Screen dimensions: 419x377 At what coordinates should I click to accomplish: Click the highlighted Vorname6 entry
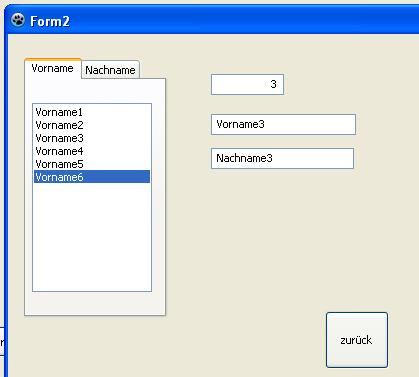coord(92,177)
